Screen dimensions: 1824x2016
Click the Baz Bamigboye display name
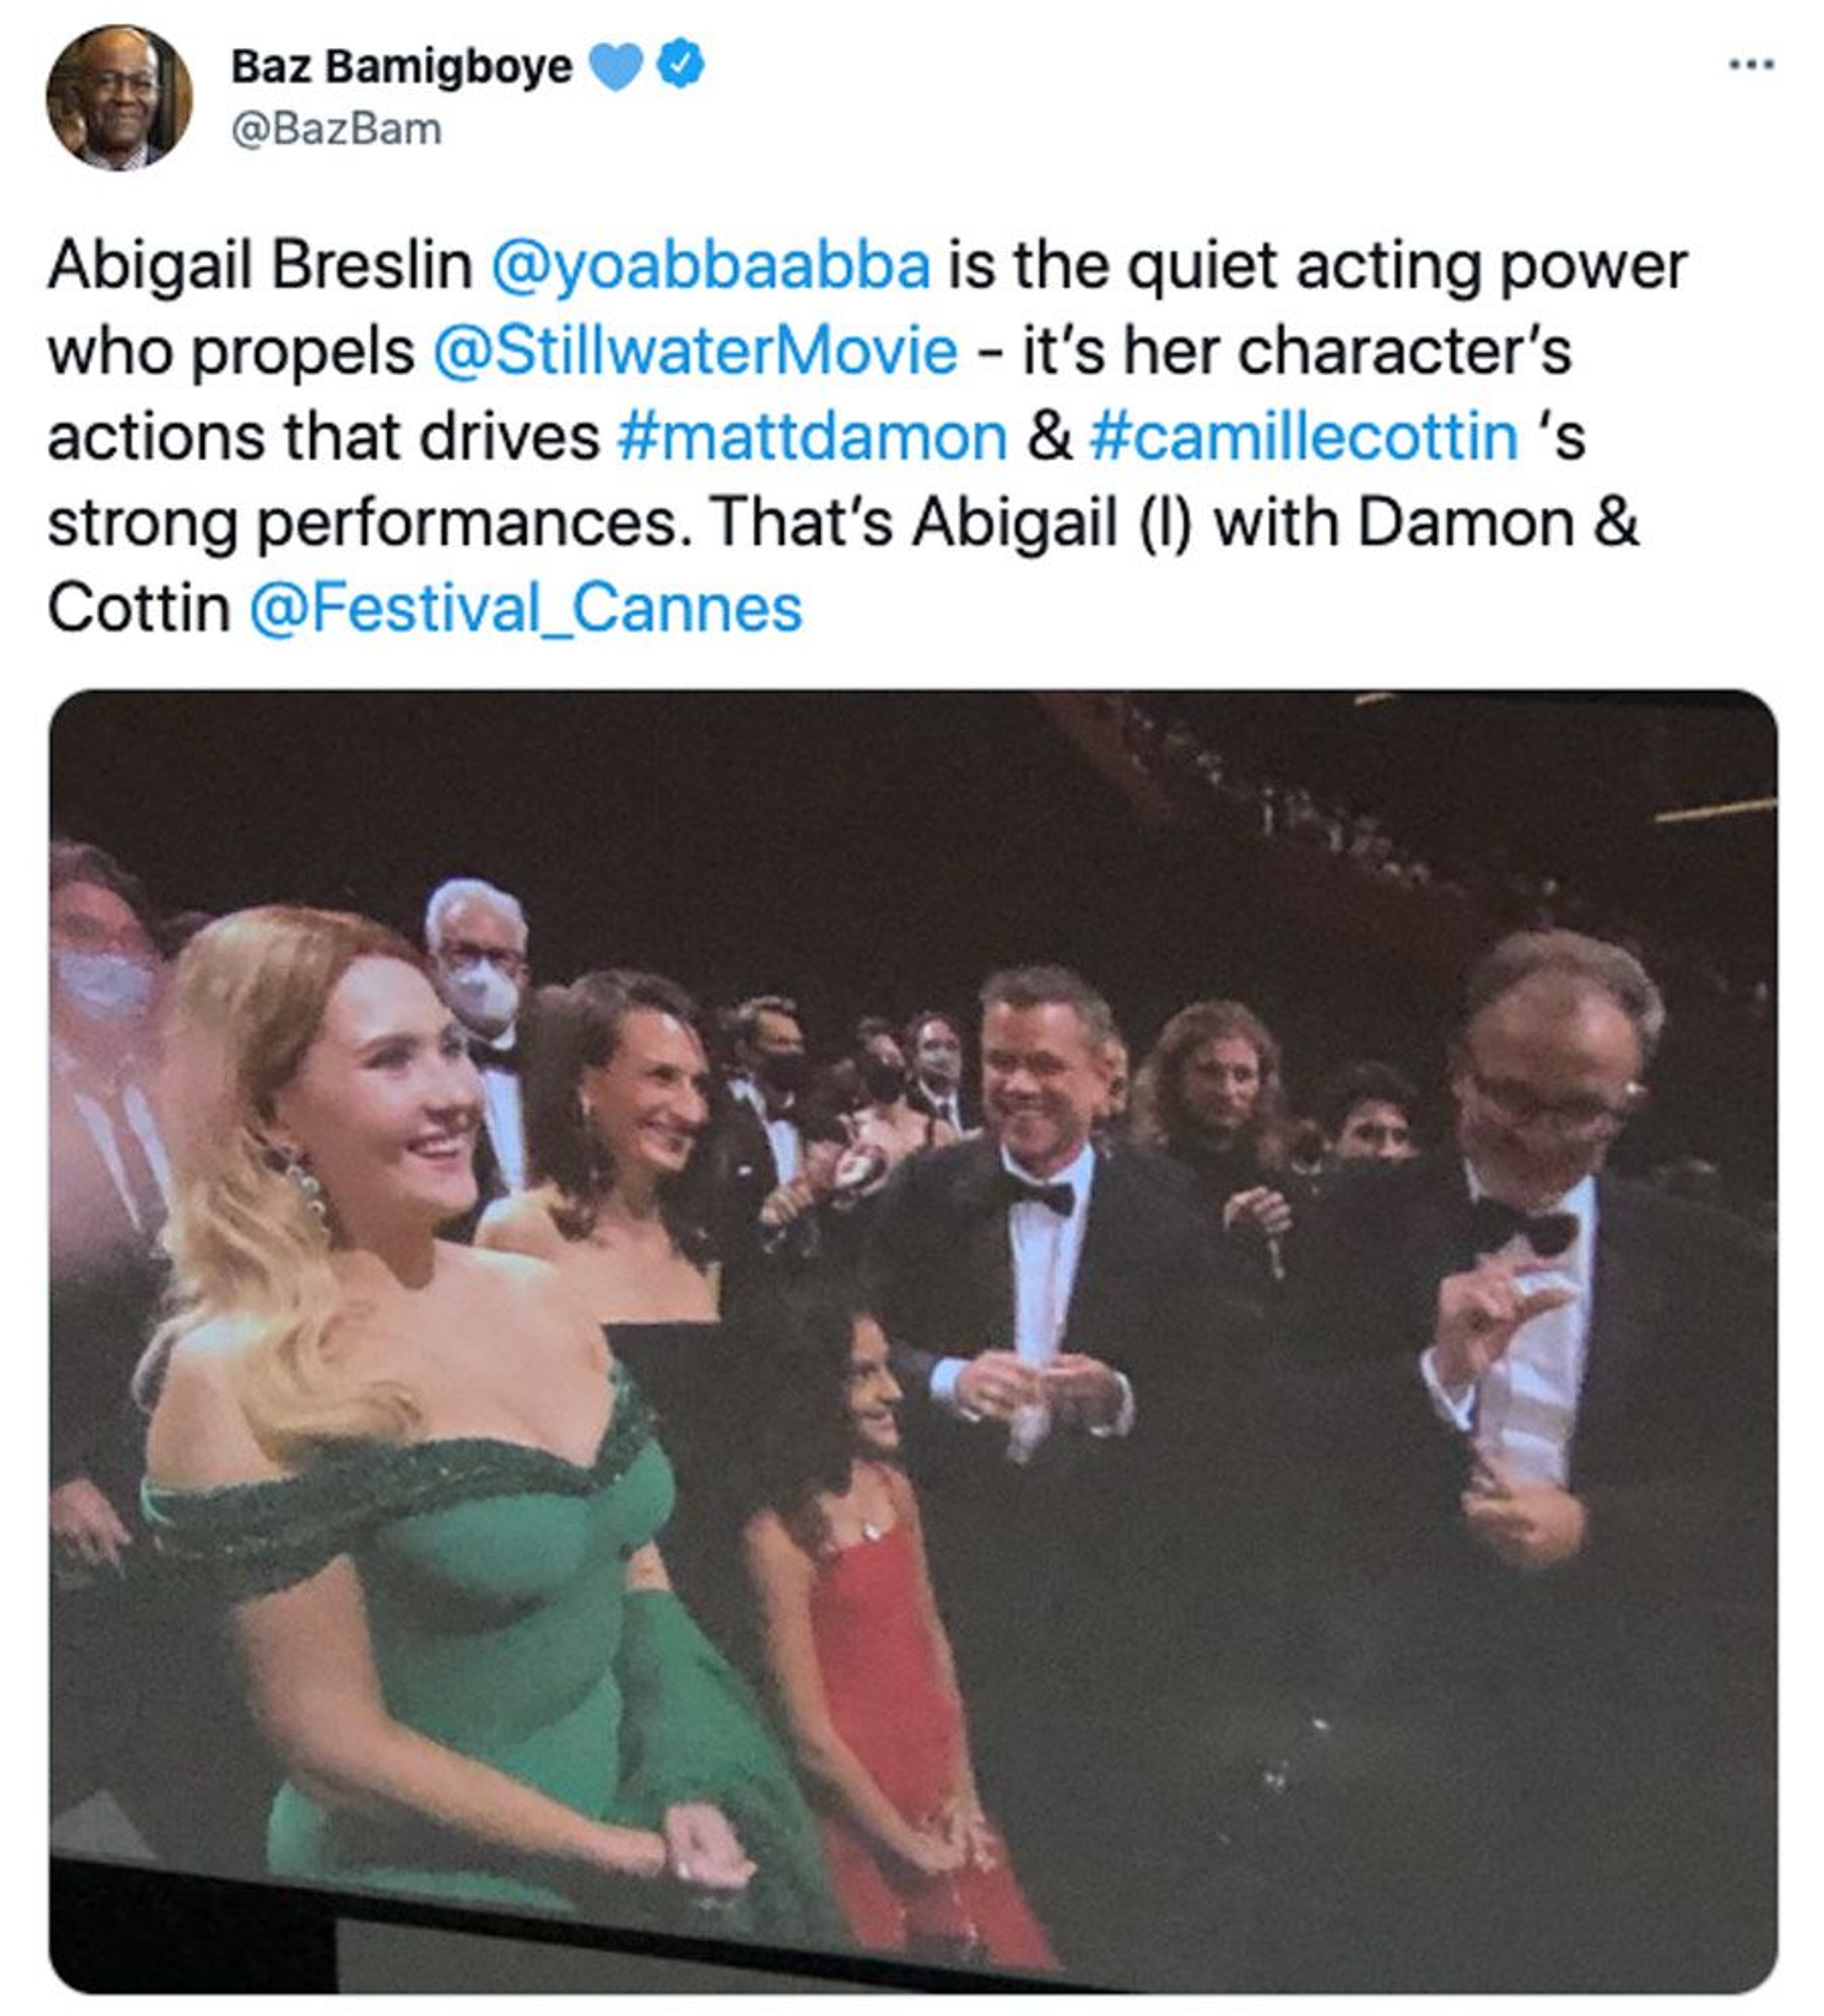click(x=401, y=67)
